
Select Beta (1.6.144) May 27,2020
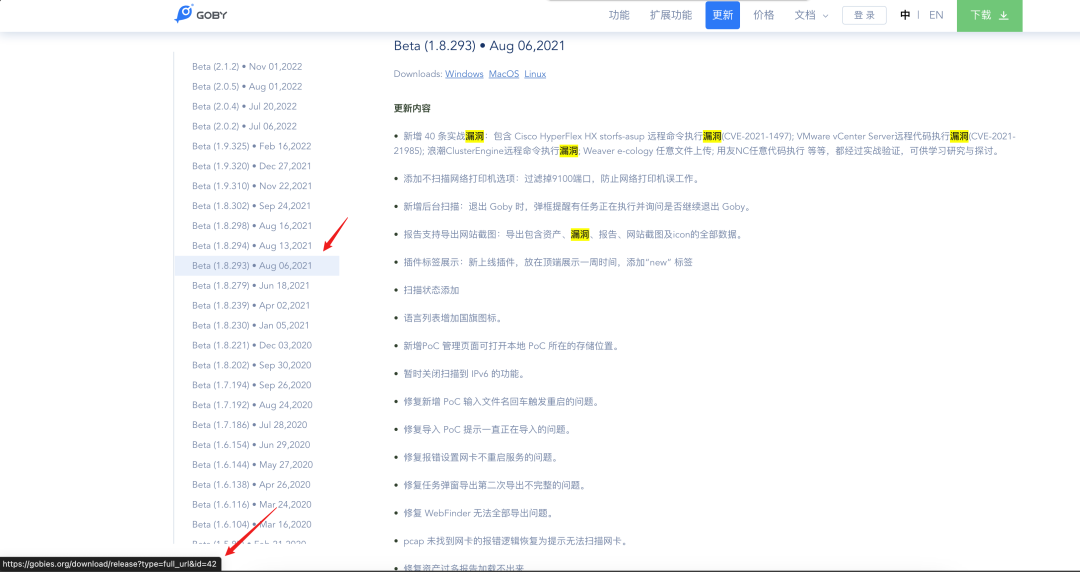click(253, 465)
